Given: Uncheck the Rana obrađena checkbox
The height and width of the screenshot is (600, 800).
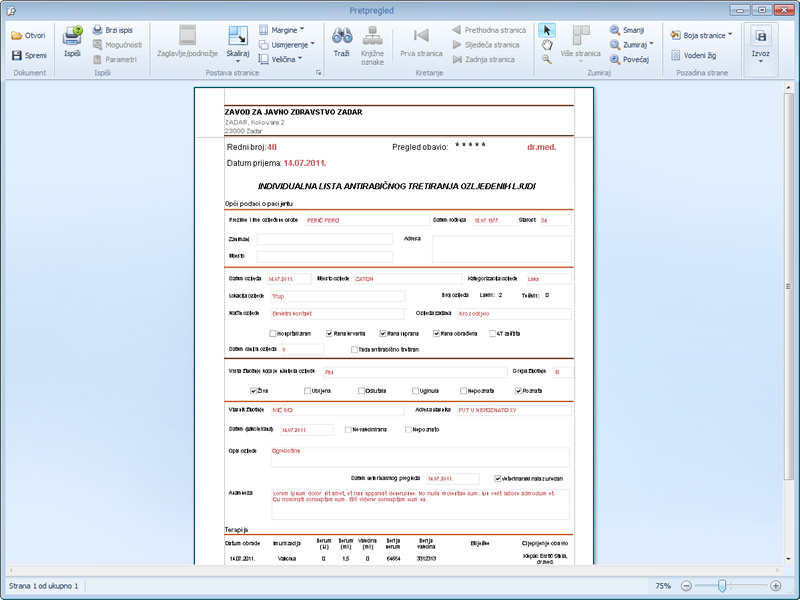Looking at the screenshot, I should click(x=436, y=334).
